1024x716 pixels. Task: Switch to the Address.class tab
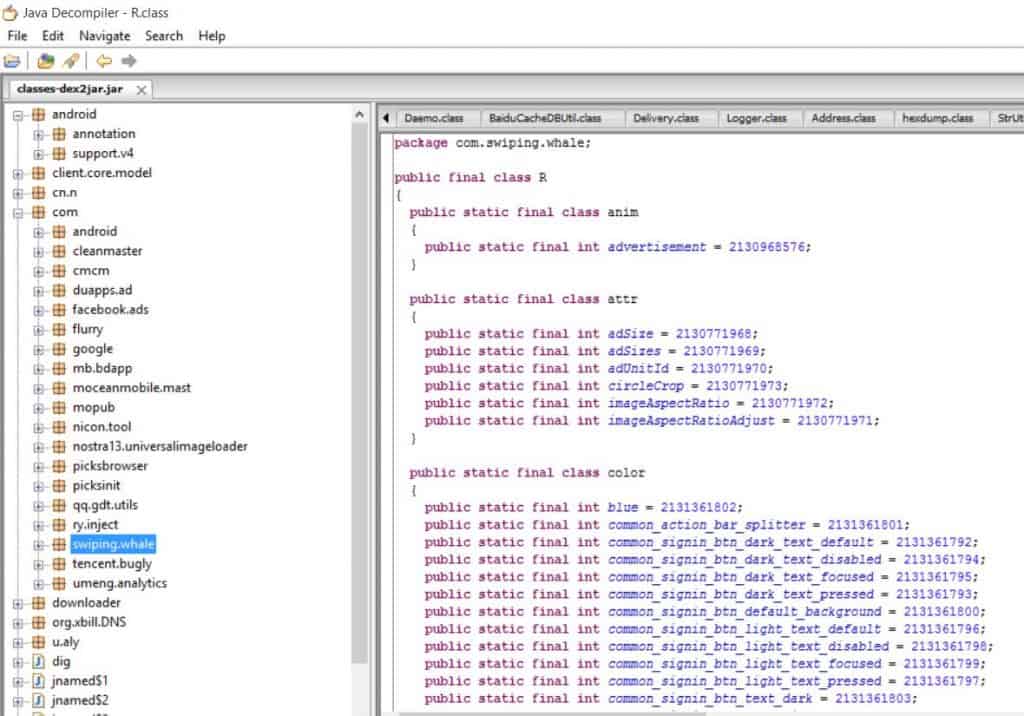[x=843, y=118]
